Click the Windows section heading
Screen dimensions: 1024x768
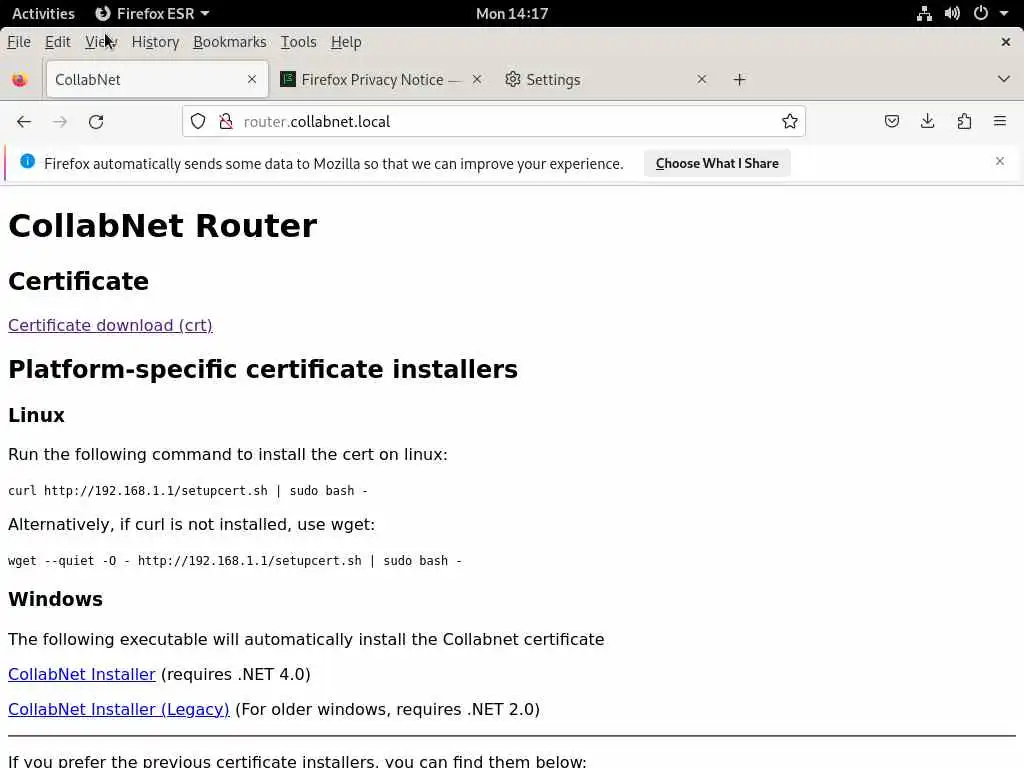[56, 600]
